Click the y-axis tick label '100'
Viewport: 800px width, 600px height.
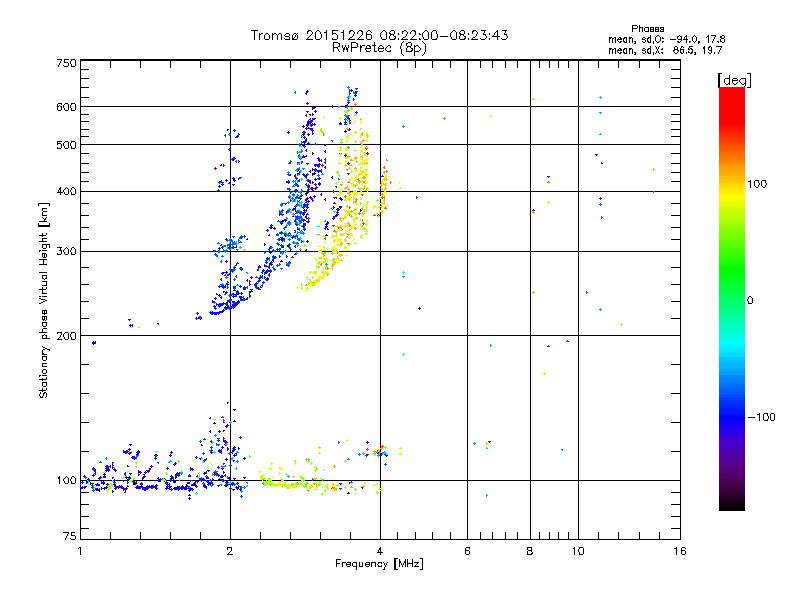66,481
